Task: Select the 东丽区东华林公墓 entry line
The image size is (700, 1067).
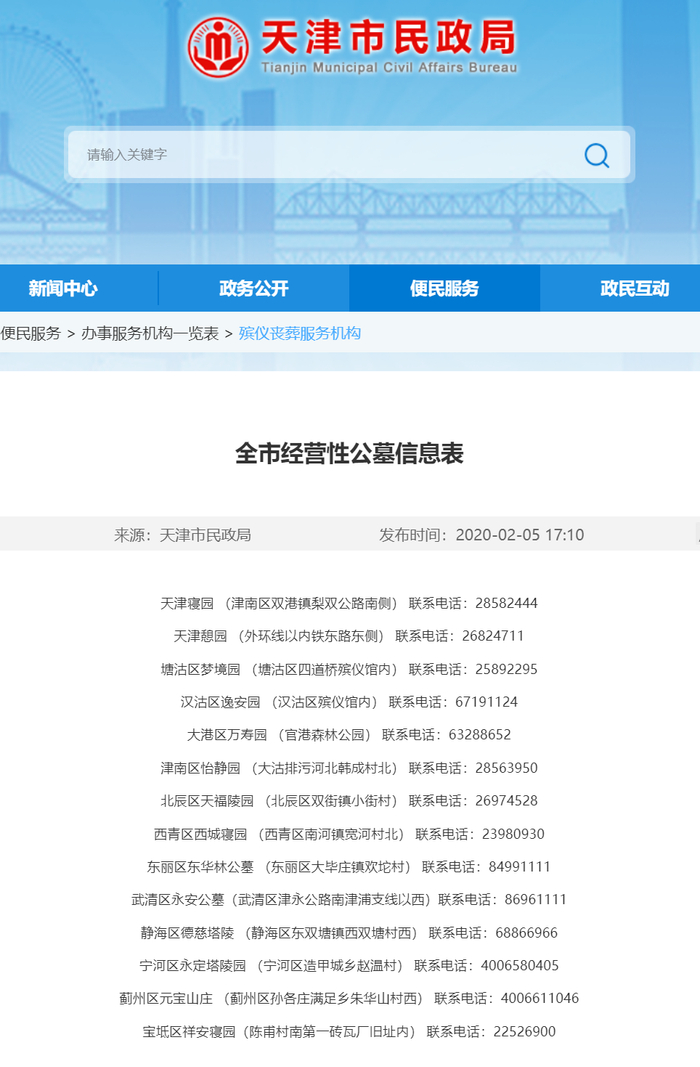Action: [349, 867]
